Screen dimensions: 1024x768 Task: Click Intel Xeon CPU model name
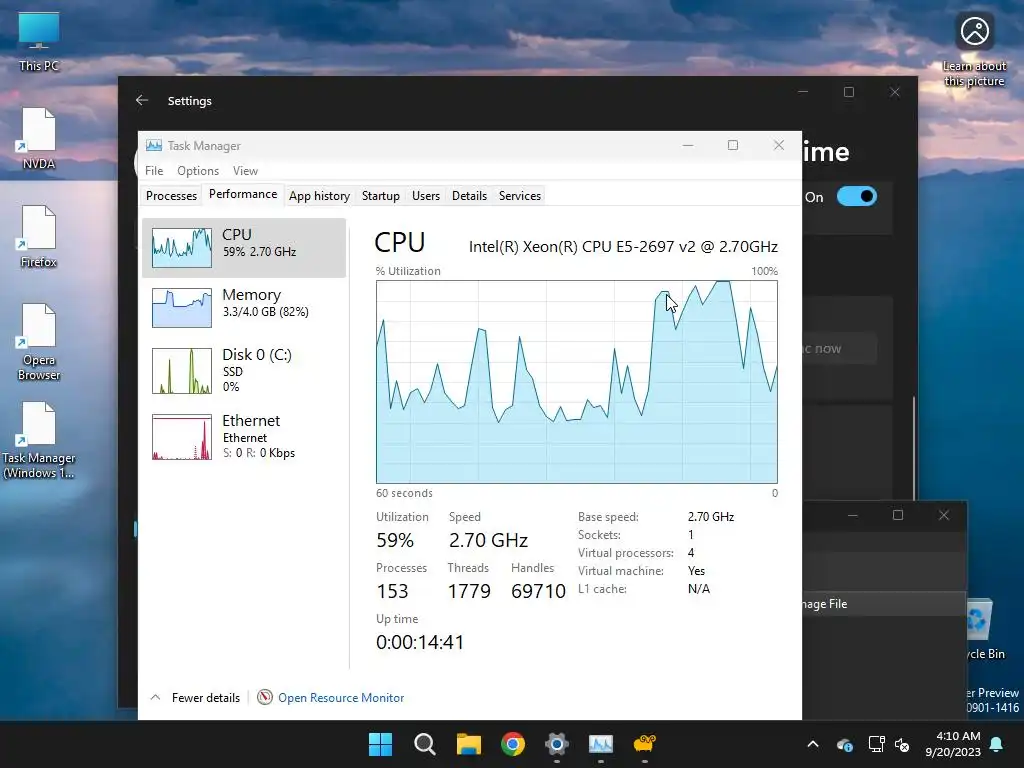click(623, 247)
